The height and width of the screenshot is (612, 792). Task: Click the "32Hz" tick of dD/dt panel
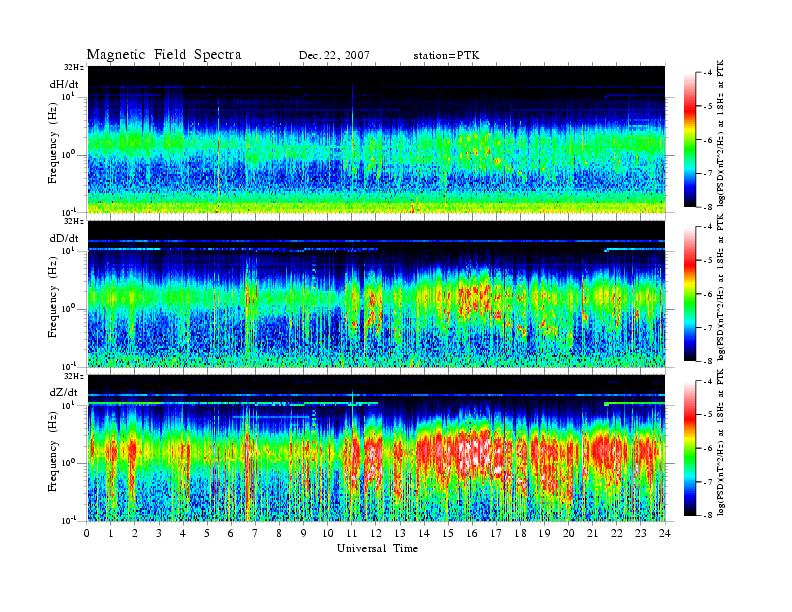(74, 221)
